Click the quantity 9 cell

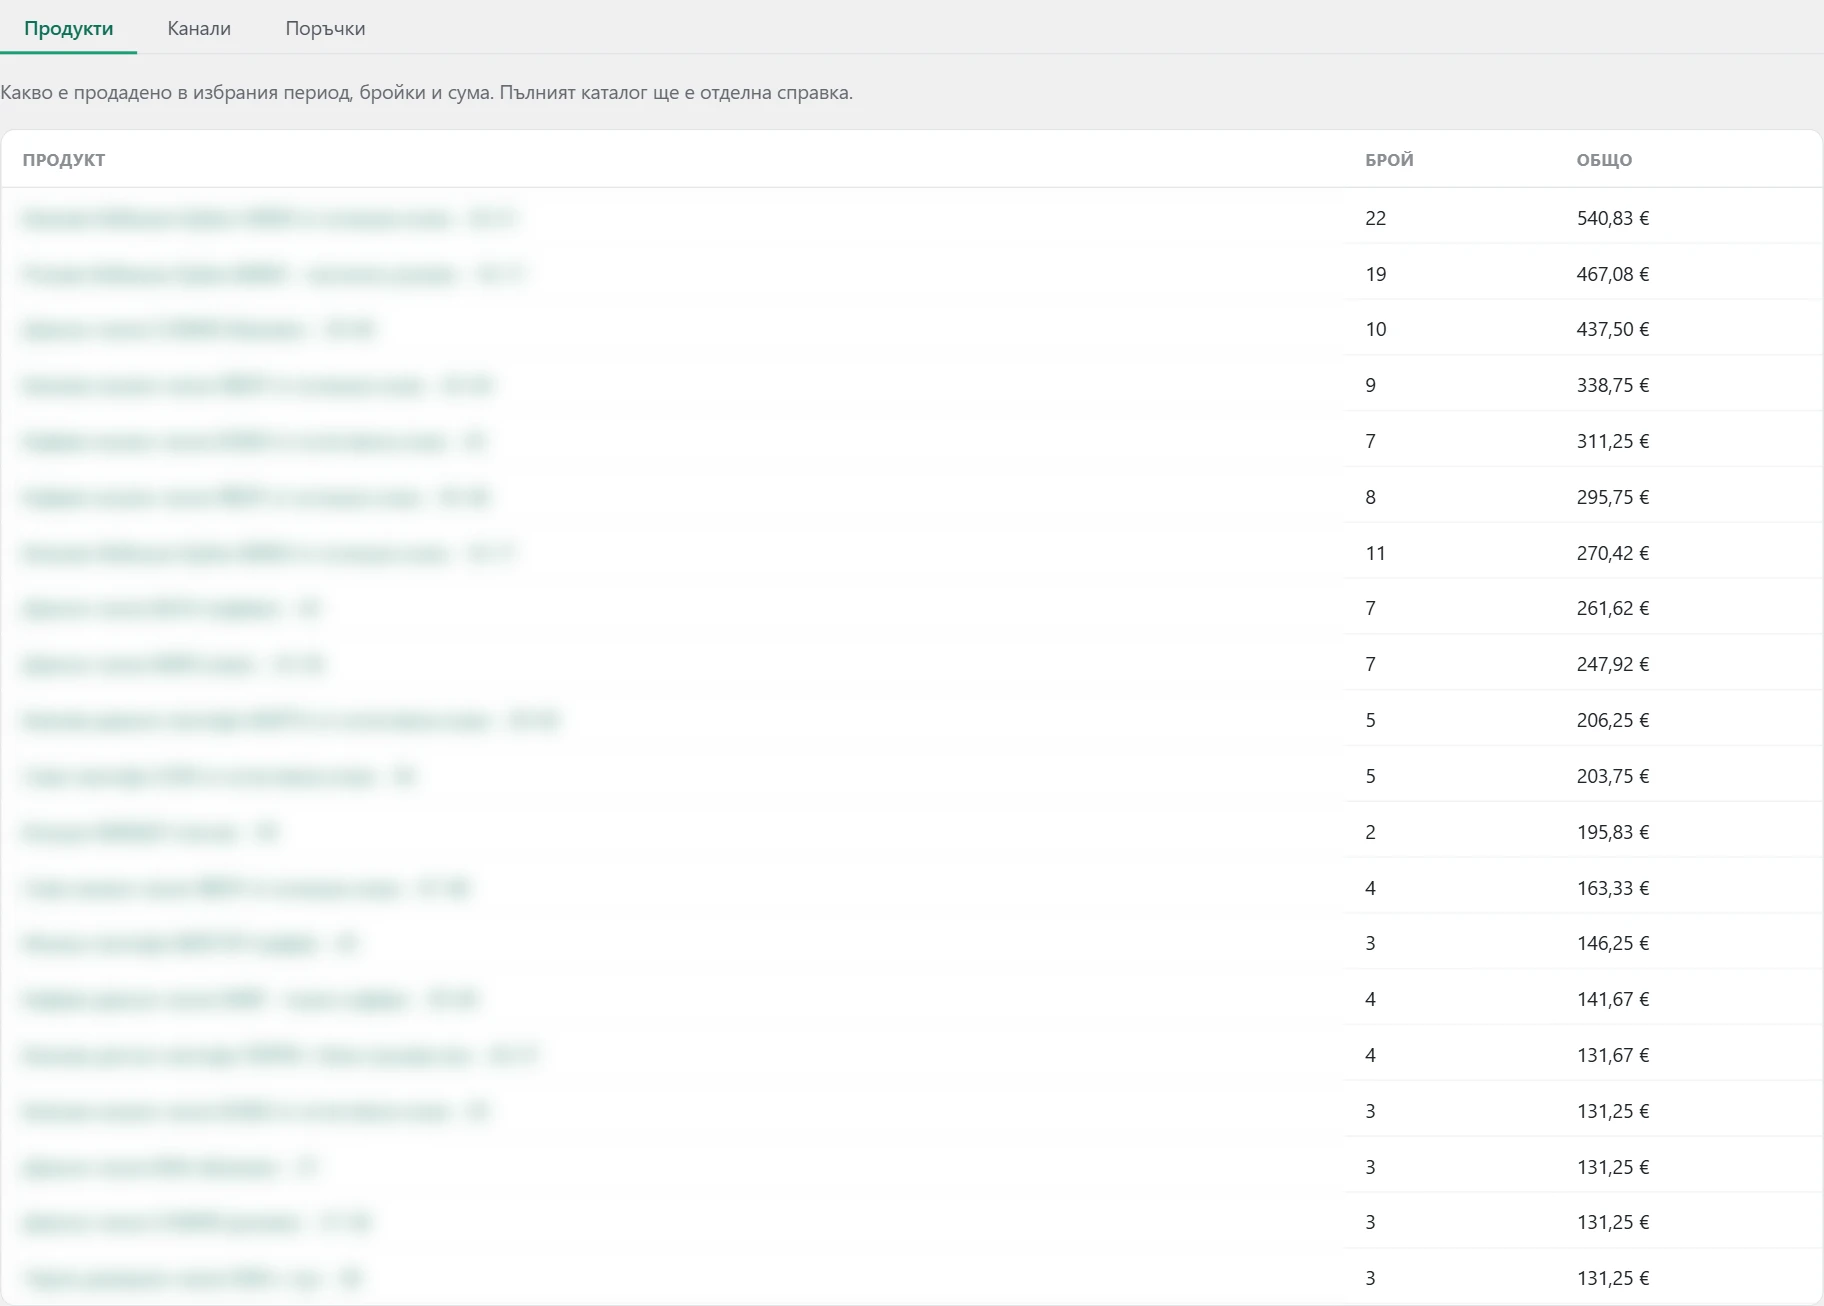tap(1371, 385)
